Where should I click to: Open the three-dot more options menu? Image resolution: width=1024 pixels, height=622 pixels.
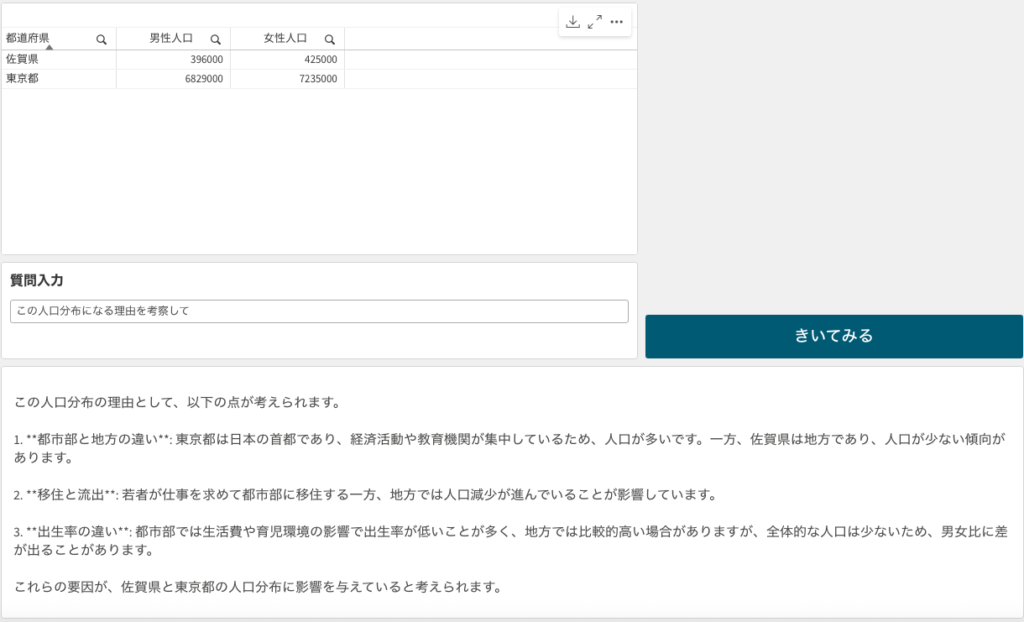tap(616, 22)
